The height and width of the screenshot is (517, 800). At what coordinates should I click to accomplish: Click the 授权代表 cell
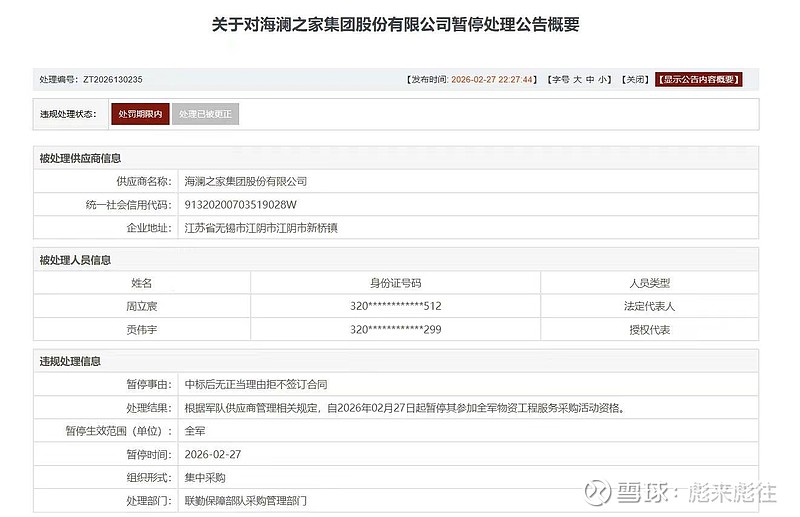tap(649, 330)
